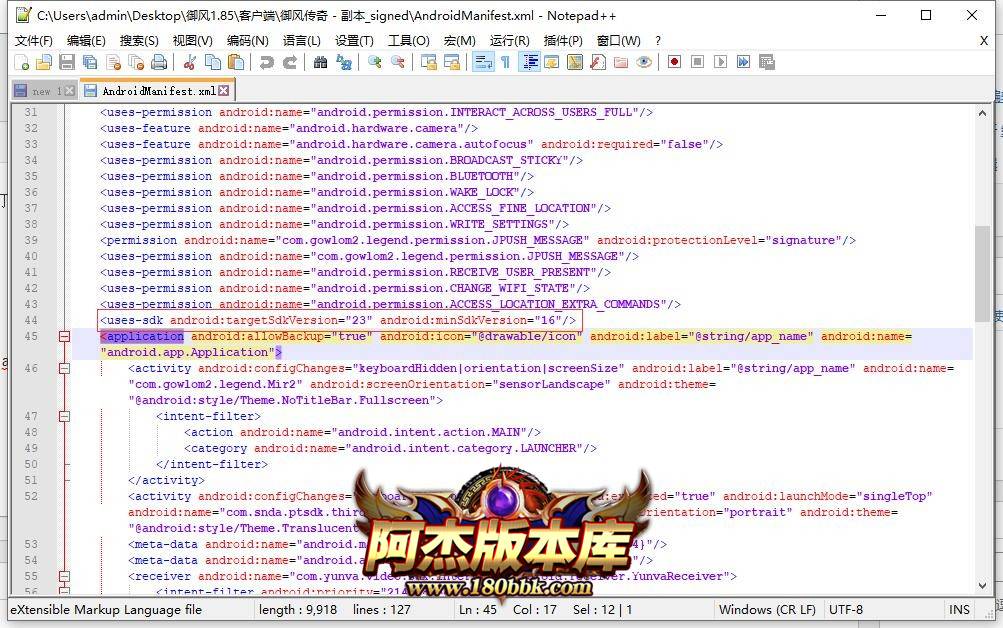Image resolution: width=1003 pixels, height=628 pixels.
Task: Open the 插件(P) menu
Action: pos(563,40)
